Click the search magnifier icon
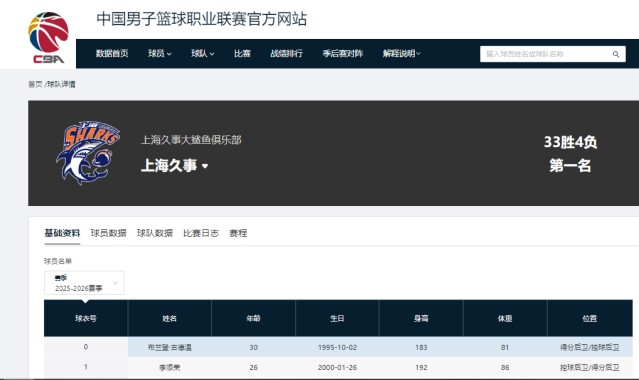This screenshot has height=380, width=639. tap(615, 54)
